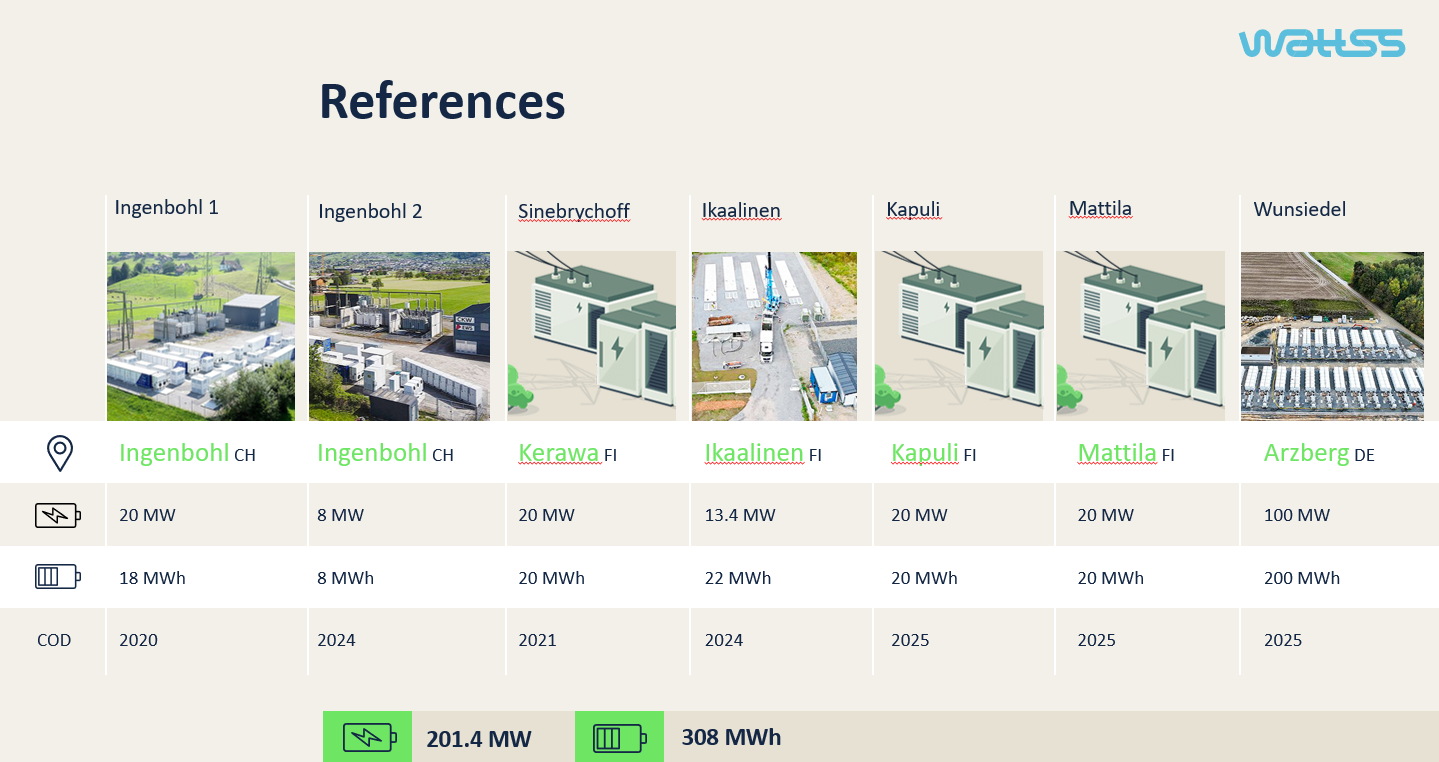The width and height of the screenshot is (1439, 762).
Task: Click the References slide title
Action: (442, 101)
